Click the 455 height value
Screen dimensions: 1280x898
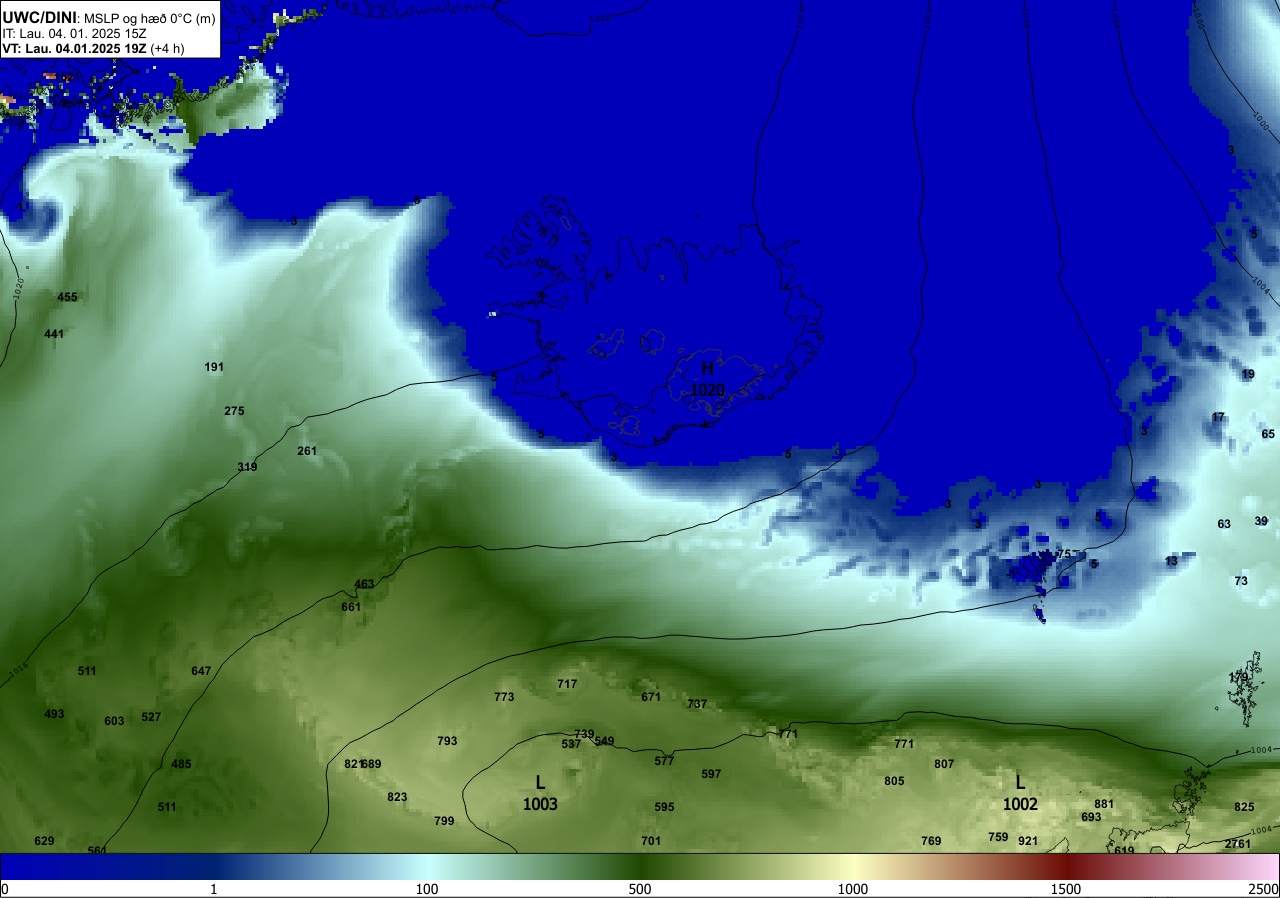(x=67, y=297)
